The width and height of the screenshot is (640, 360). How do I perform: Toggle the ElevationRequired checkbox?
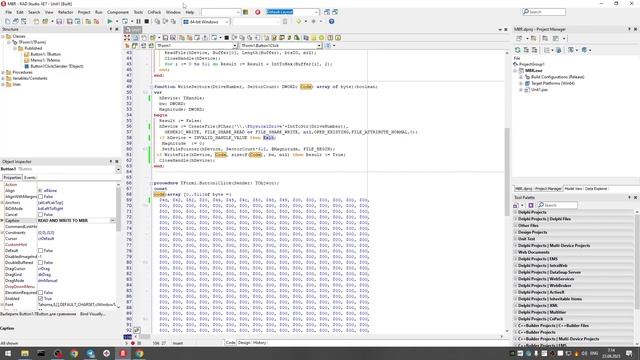pyautogui.click(x=40, y=293)
